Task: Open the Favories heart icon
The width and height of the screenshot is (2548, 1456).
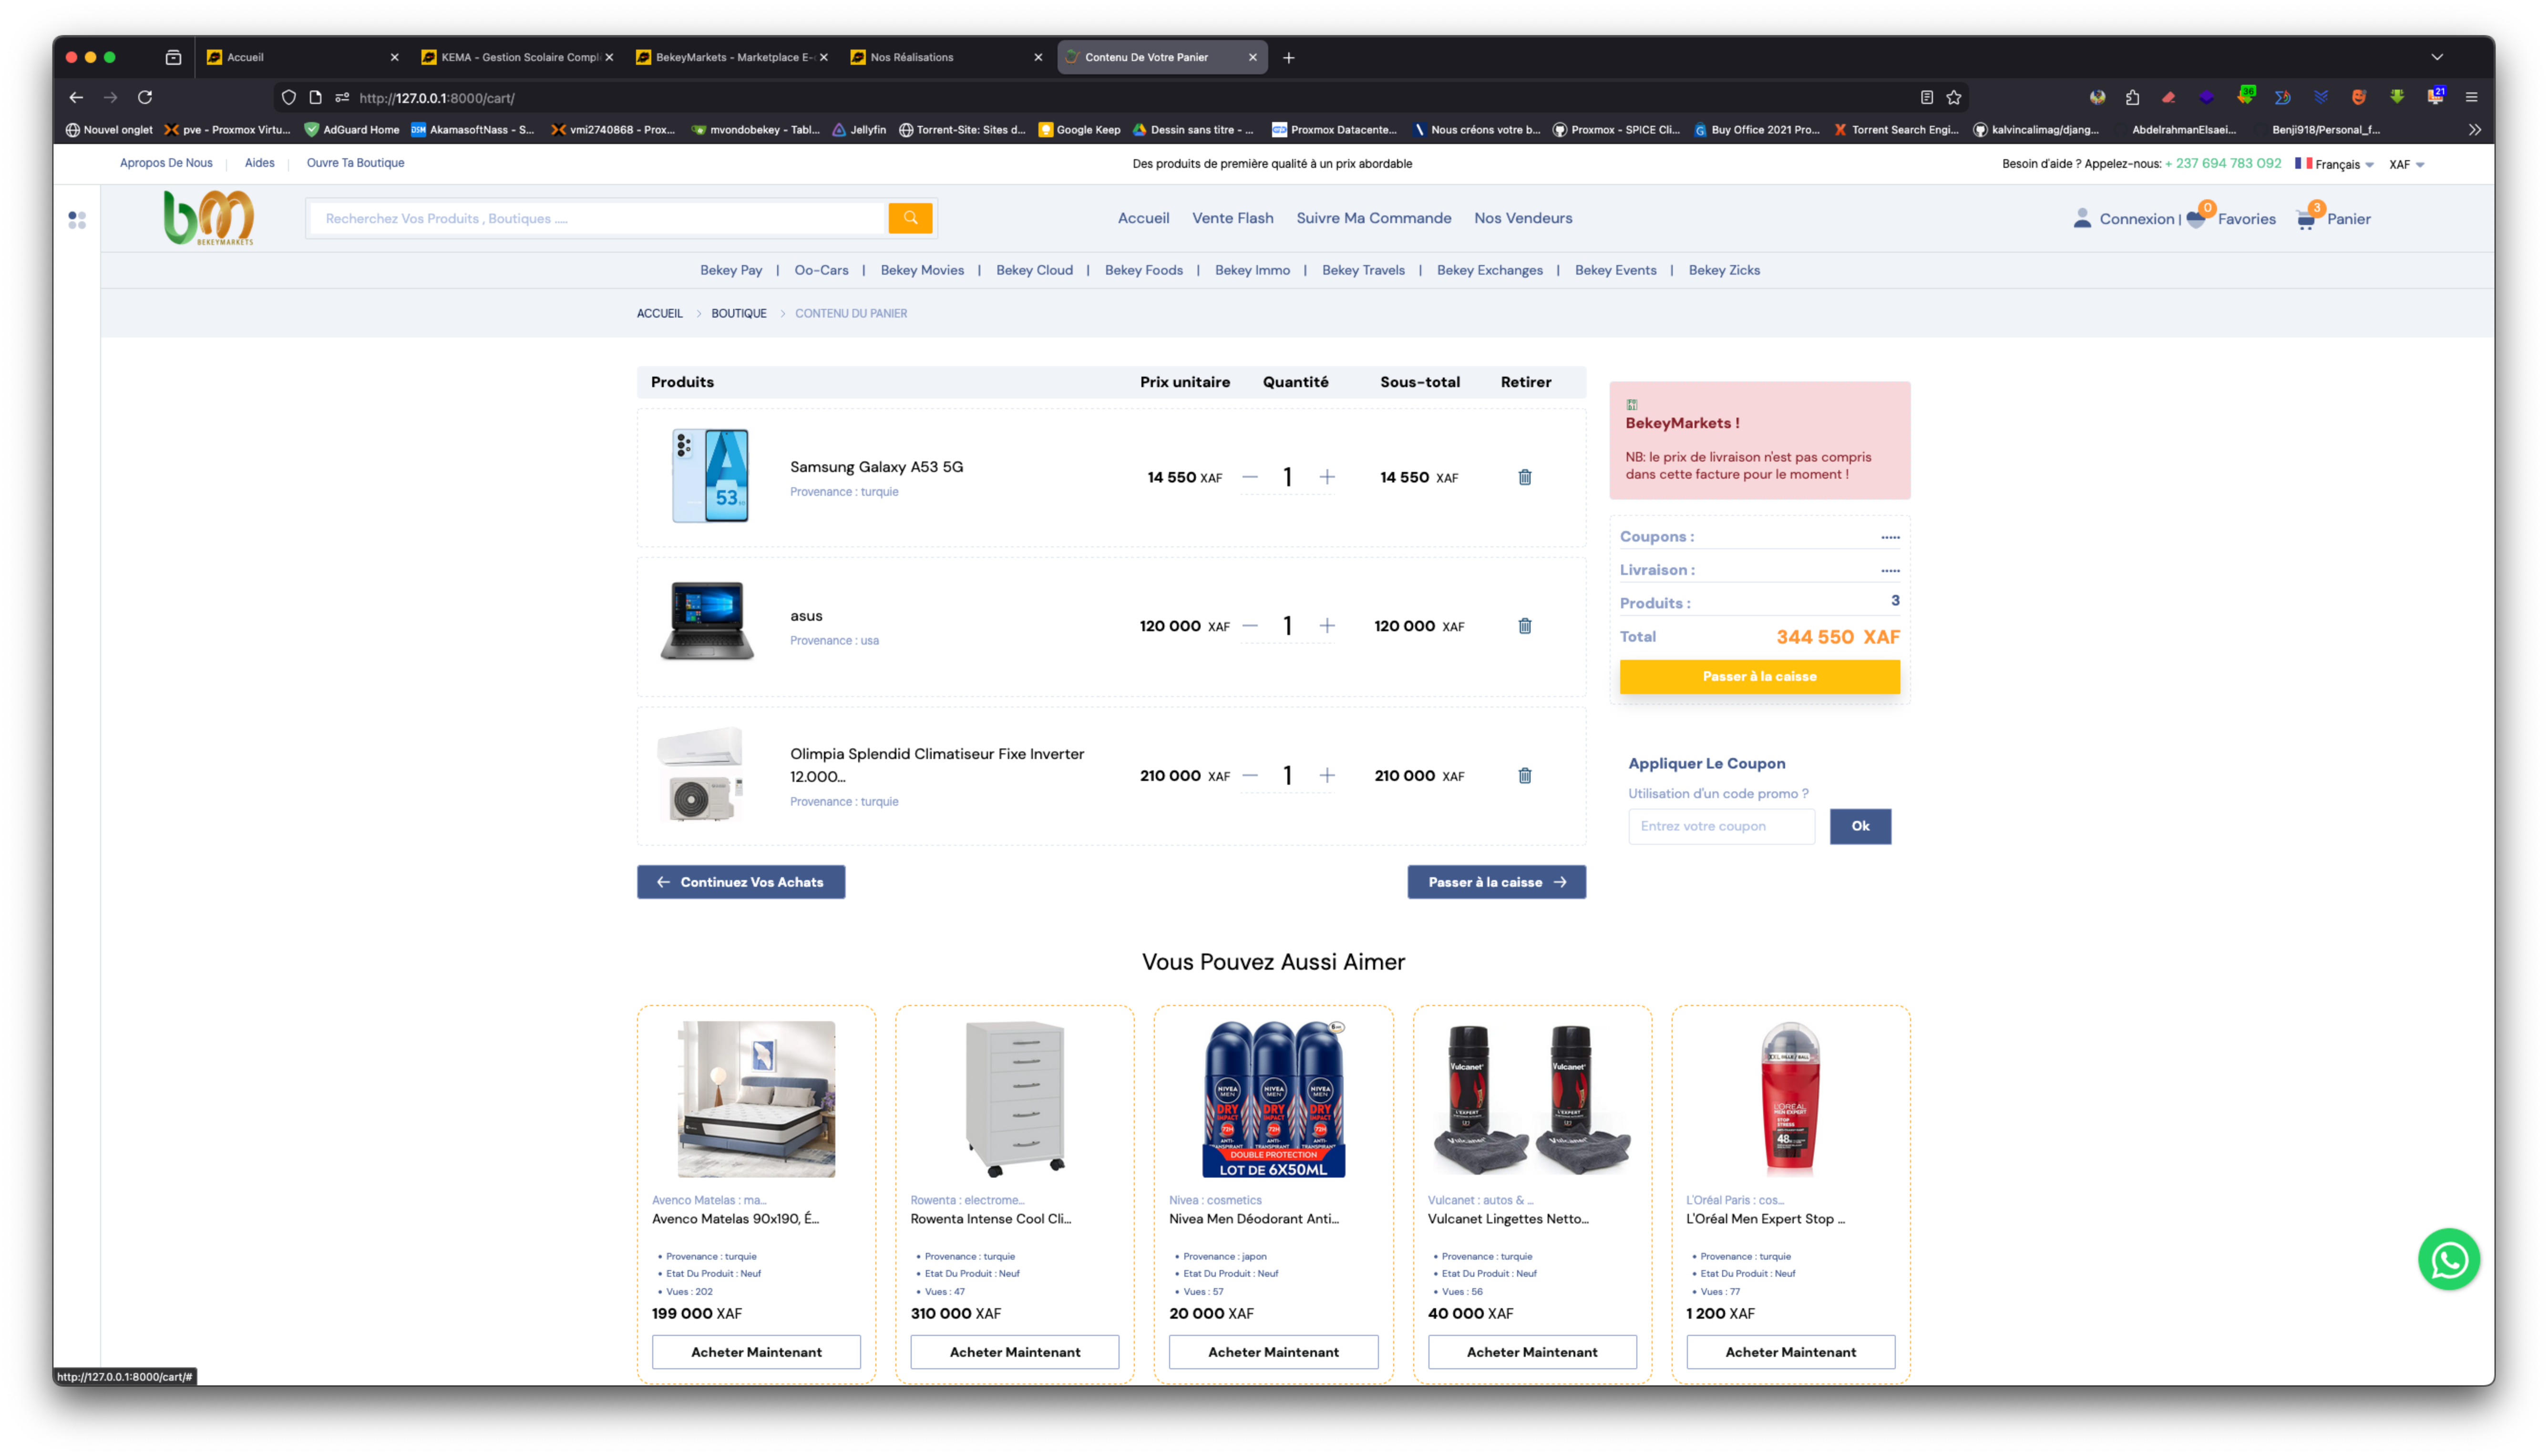Action: 2196,219
